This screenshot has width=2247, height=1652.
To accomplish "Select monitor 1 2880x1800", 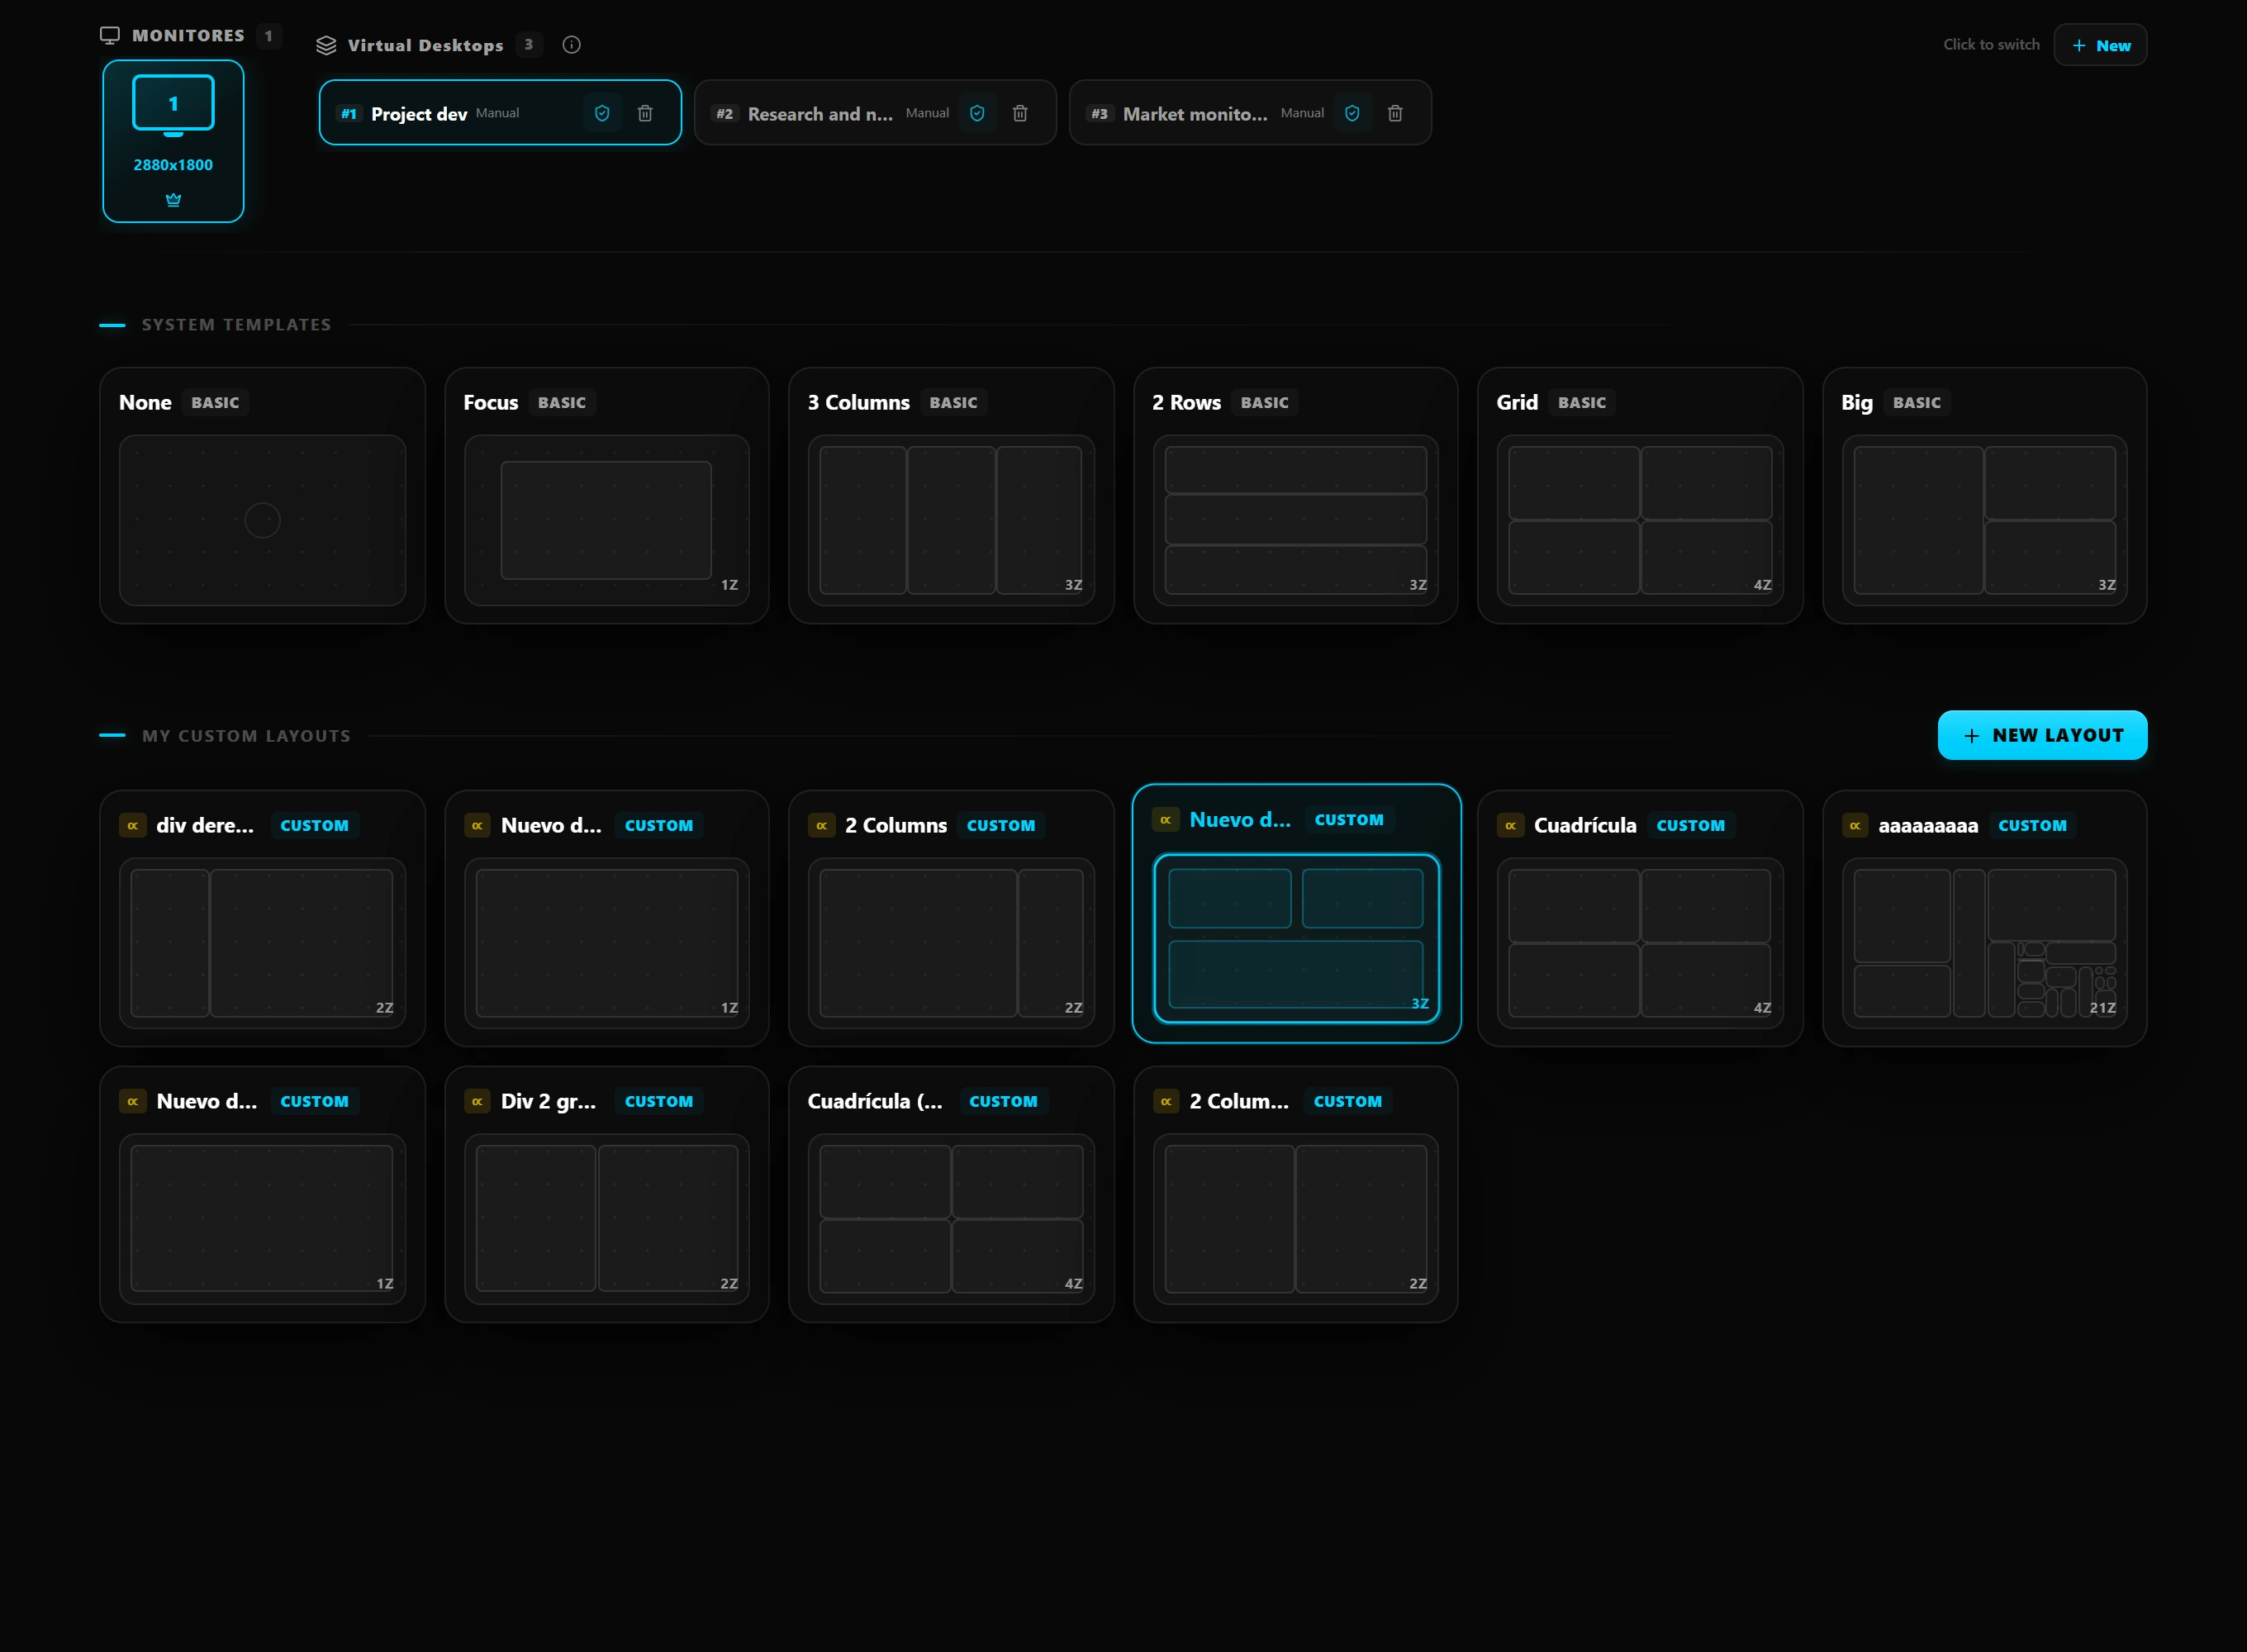I will pyautogui.click(x=173, y=141).
